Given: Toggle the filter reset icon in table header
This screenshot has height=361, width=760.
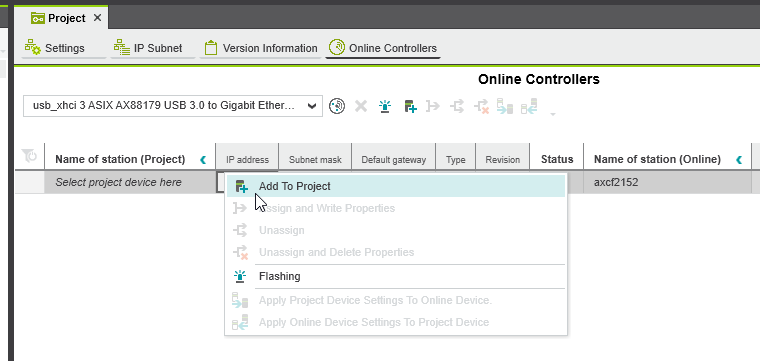Looking at the screenshot, I should [x=30, y=157].
